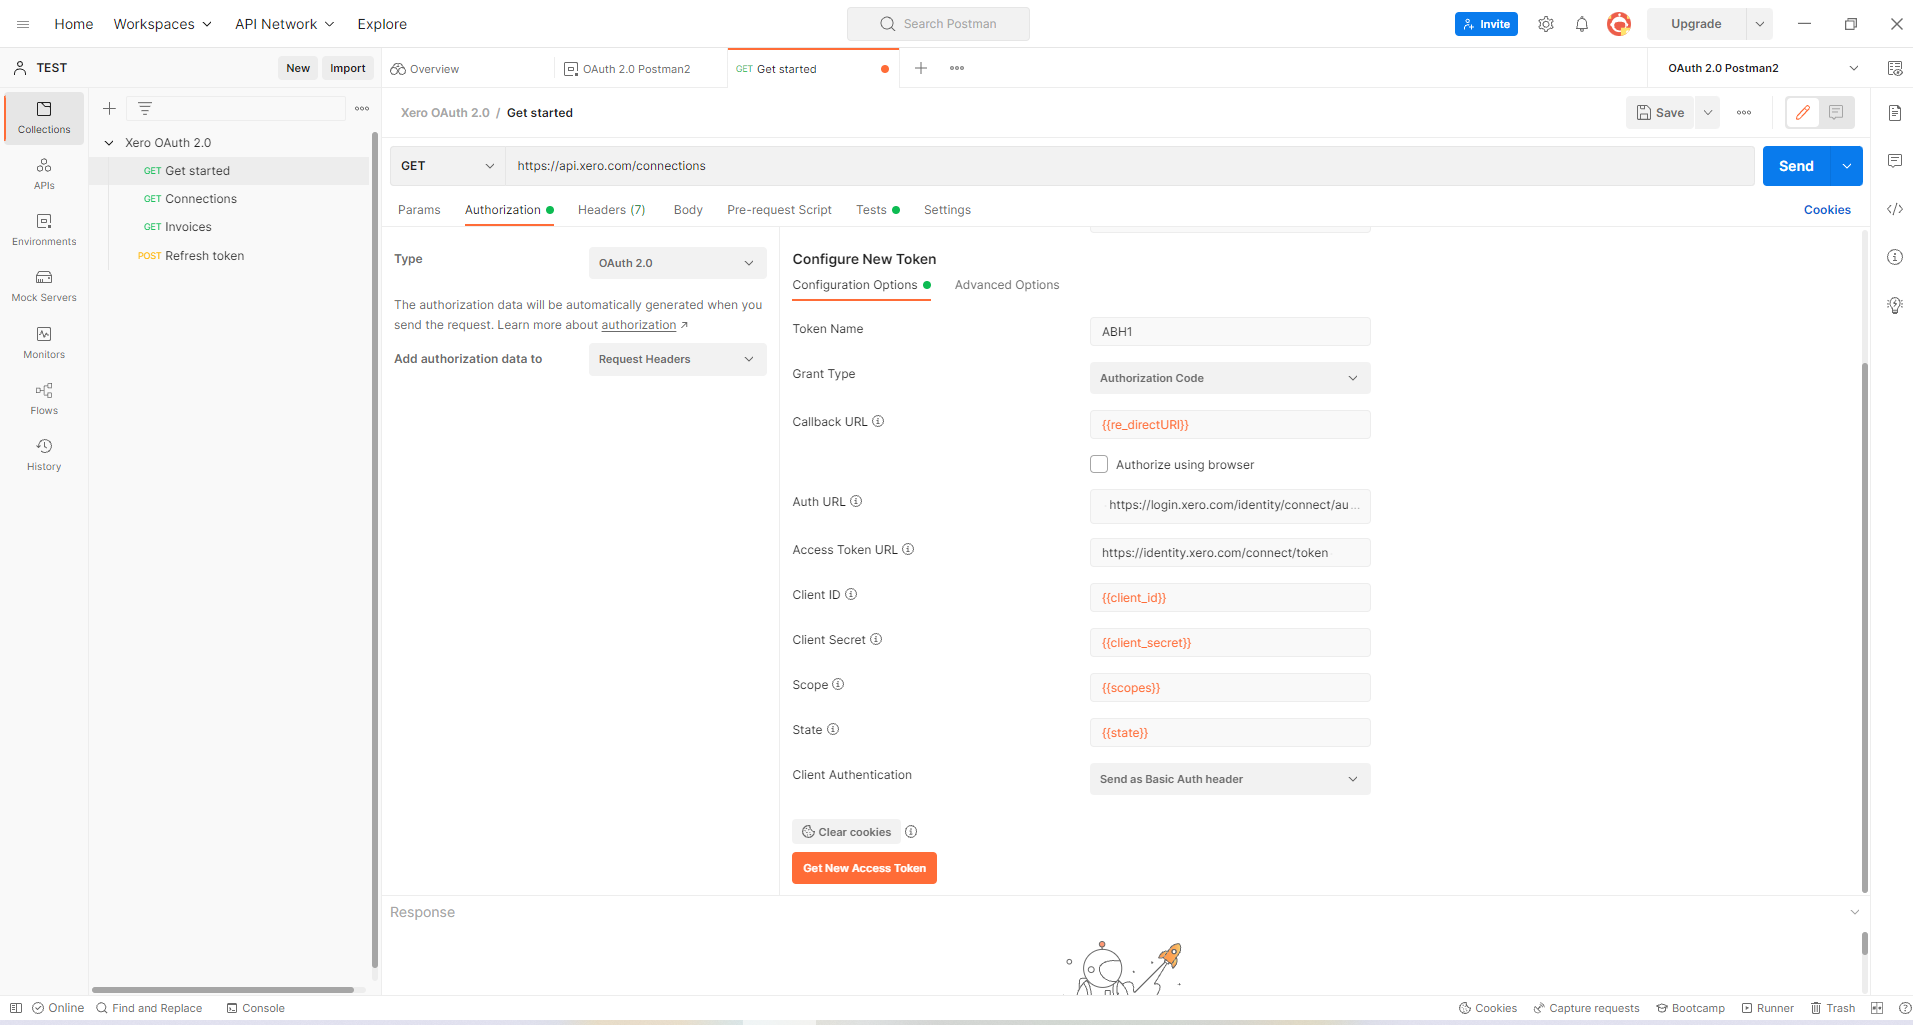Open collections sidebar more options

click(x=362, y=108)
